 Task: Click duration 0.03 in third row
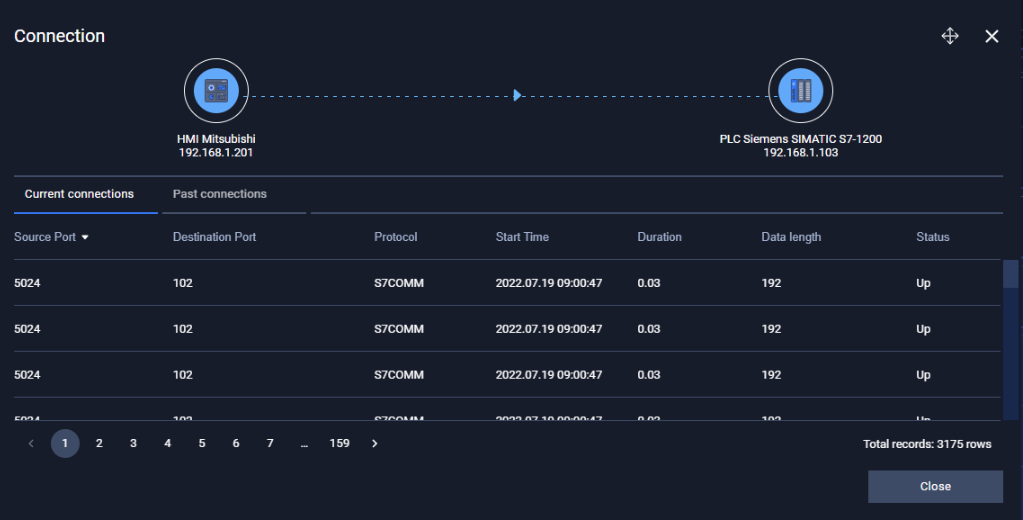tap(649, 375)
